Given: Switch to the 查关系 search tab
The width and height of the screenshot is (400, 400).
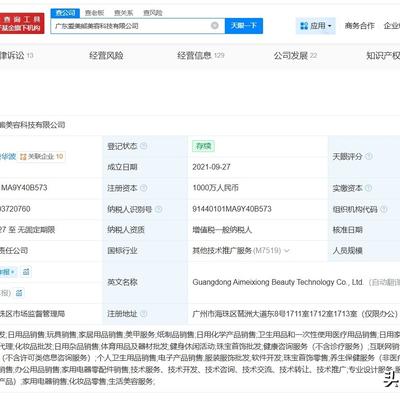Looking at the screenshot, I should pyautogui.click(x=124, y=13).
